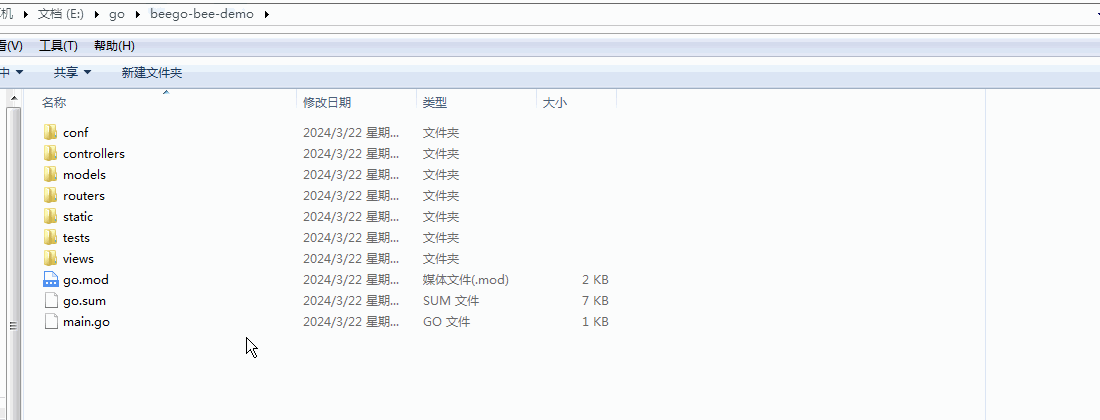The width and height of the screenshot is (1100, 420).
Task: Click the navigation pane scrollbar up arrow
Action: click(x=13, y=100)
